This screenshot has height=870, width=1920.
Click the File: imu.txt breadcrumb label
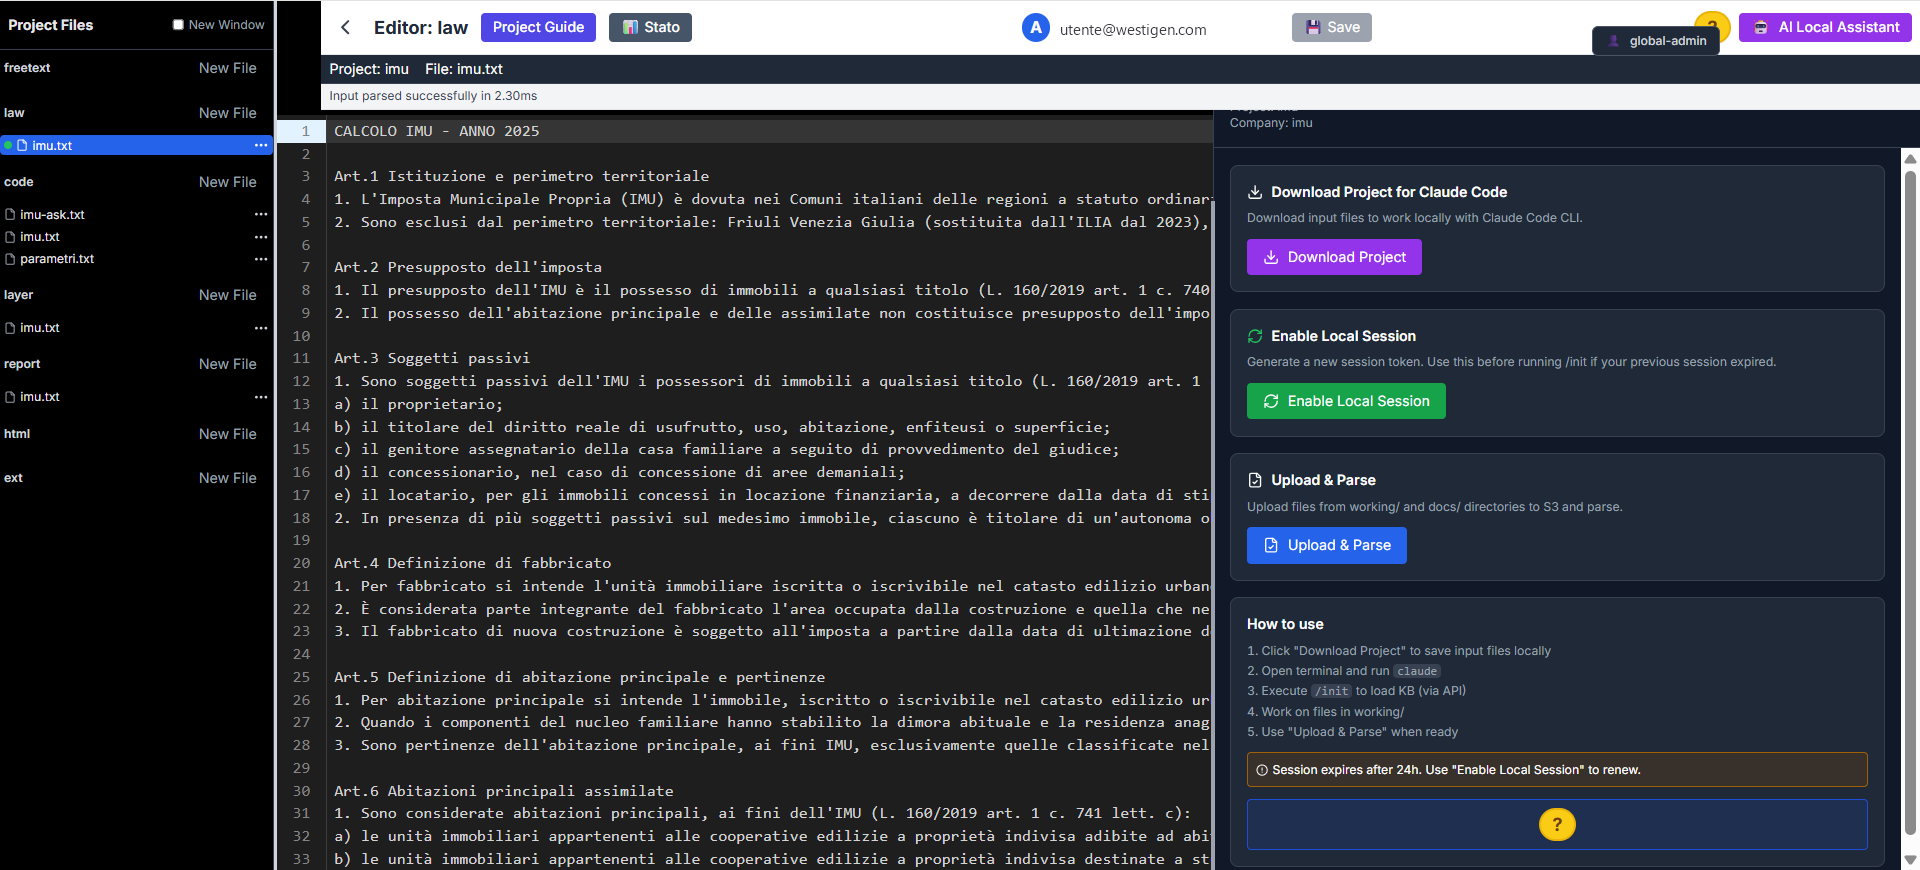464,69
